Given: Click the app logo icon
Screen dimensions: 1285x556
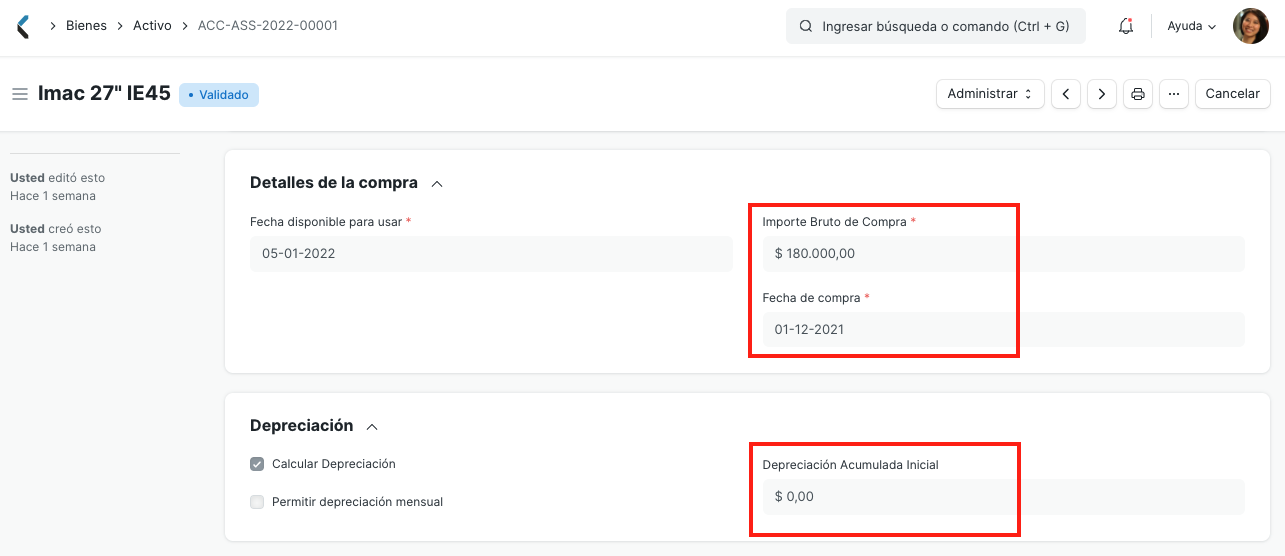Looking at the screenshot, I should tap(23, 26).
